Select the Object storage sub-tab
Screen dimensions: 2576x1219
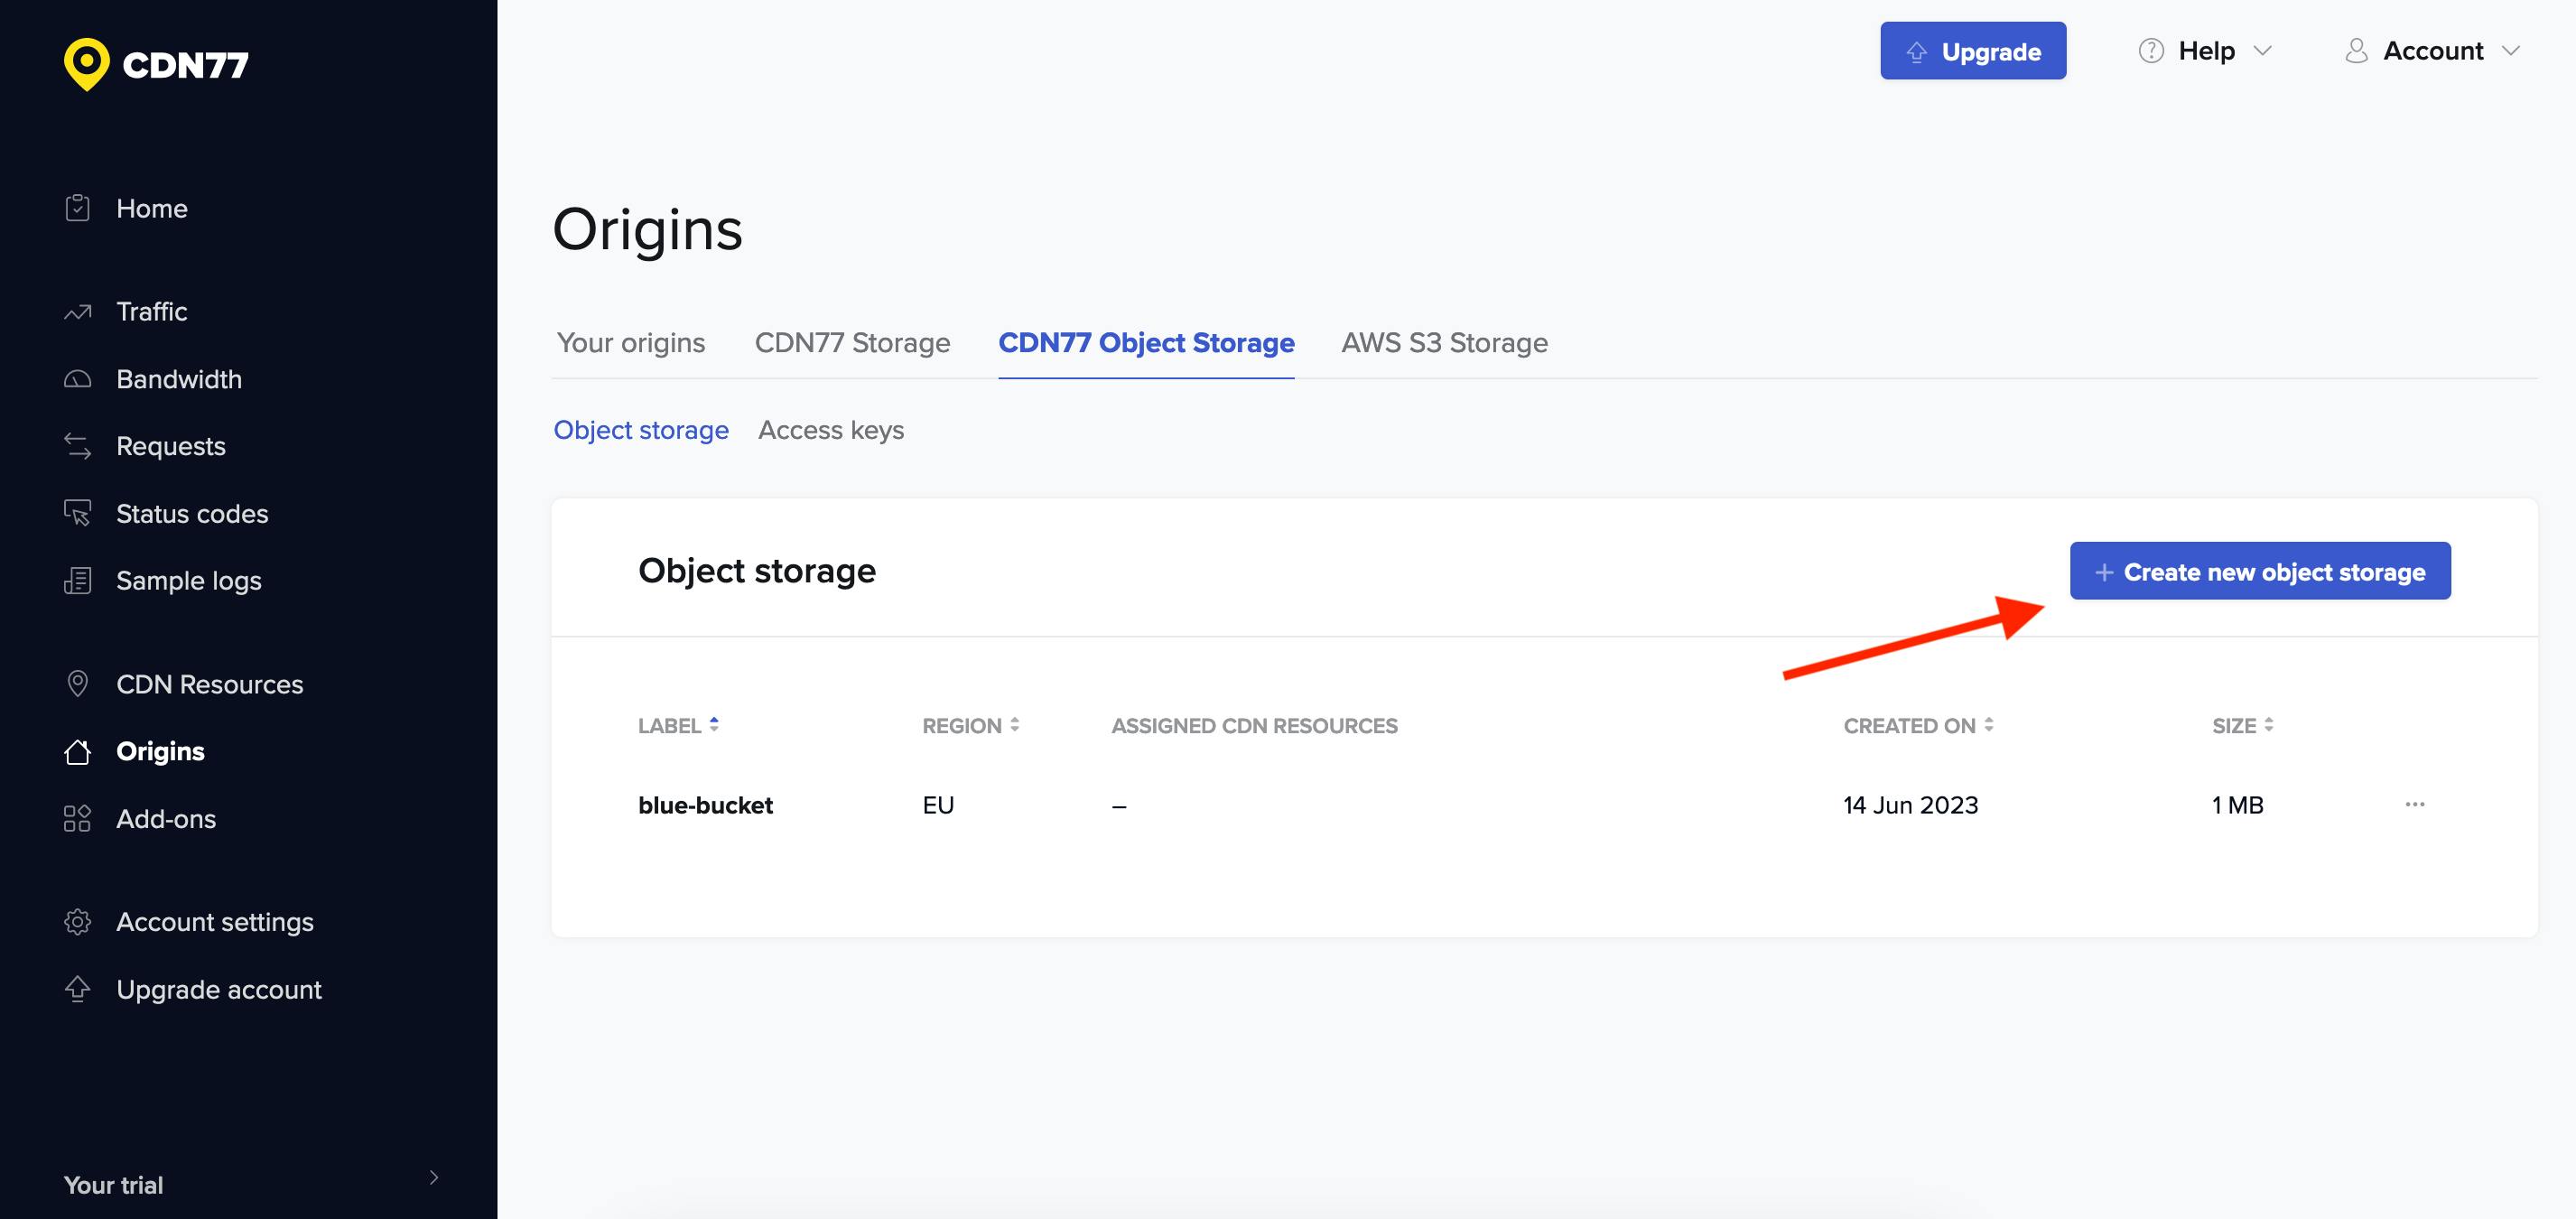pyautogui.click(x=641, y=430)
